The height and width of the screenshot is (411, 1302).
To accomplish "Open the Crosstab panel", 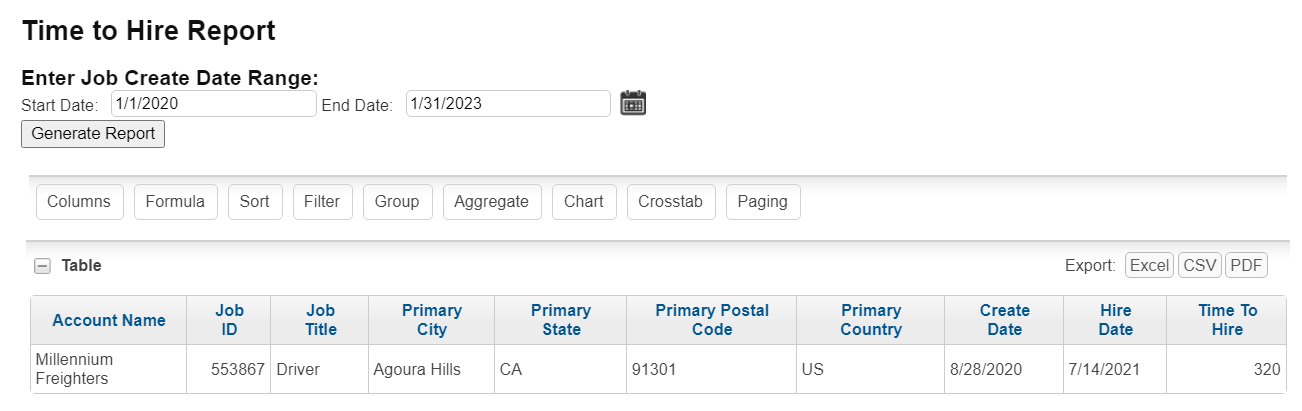I will point(670,202).
